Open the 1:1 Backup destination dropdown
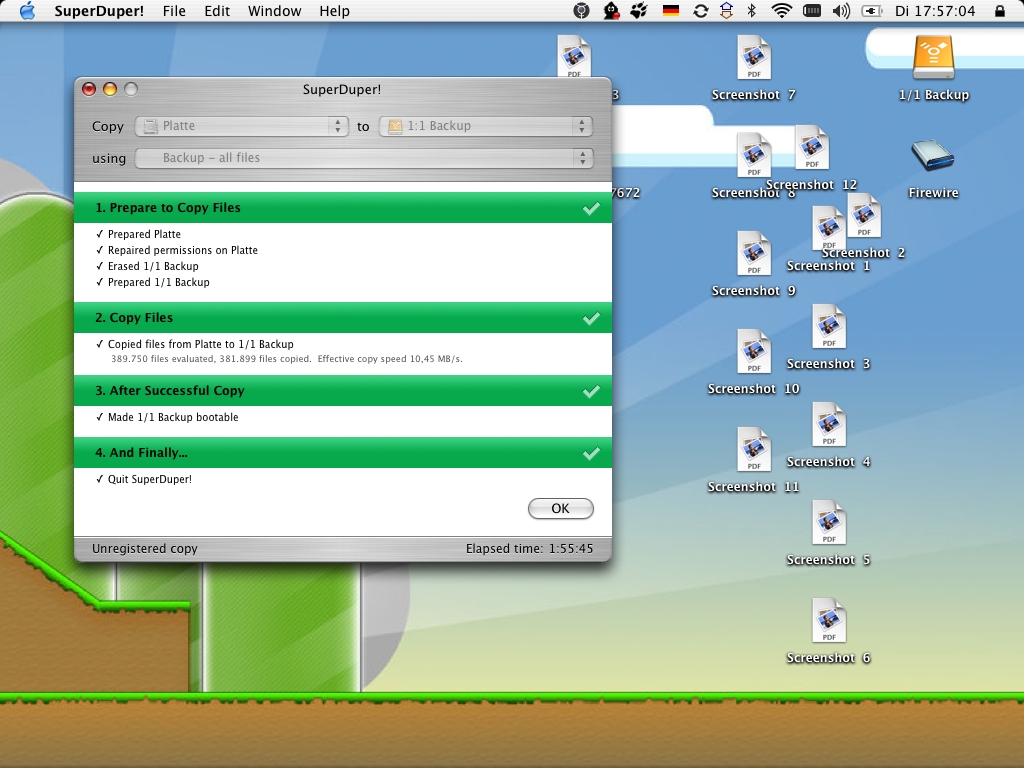 (486, 126)
